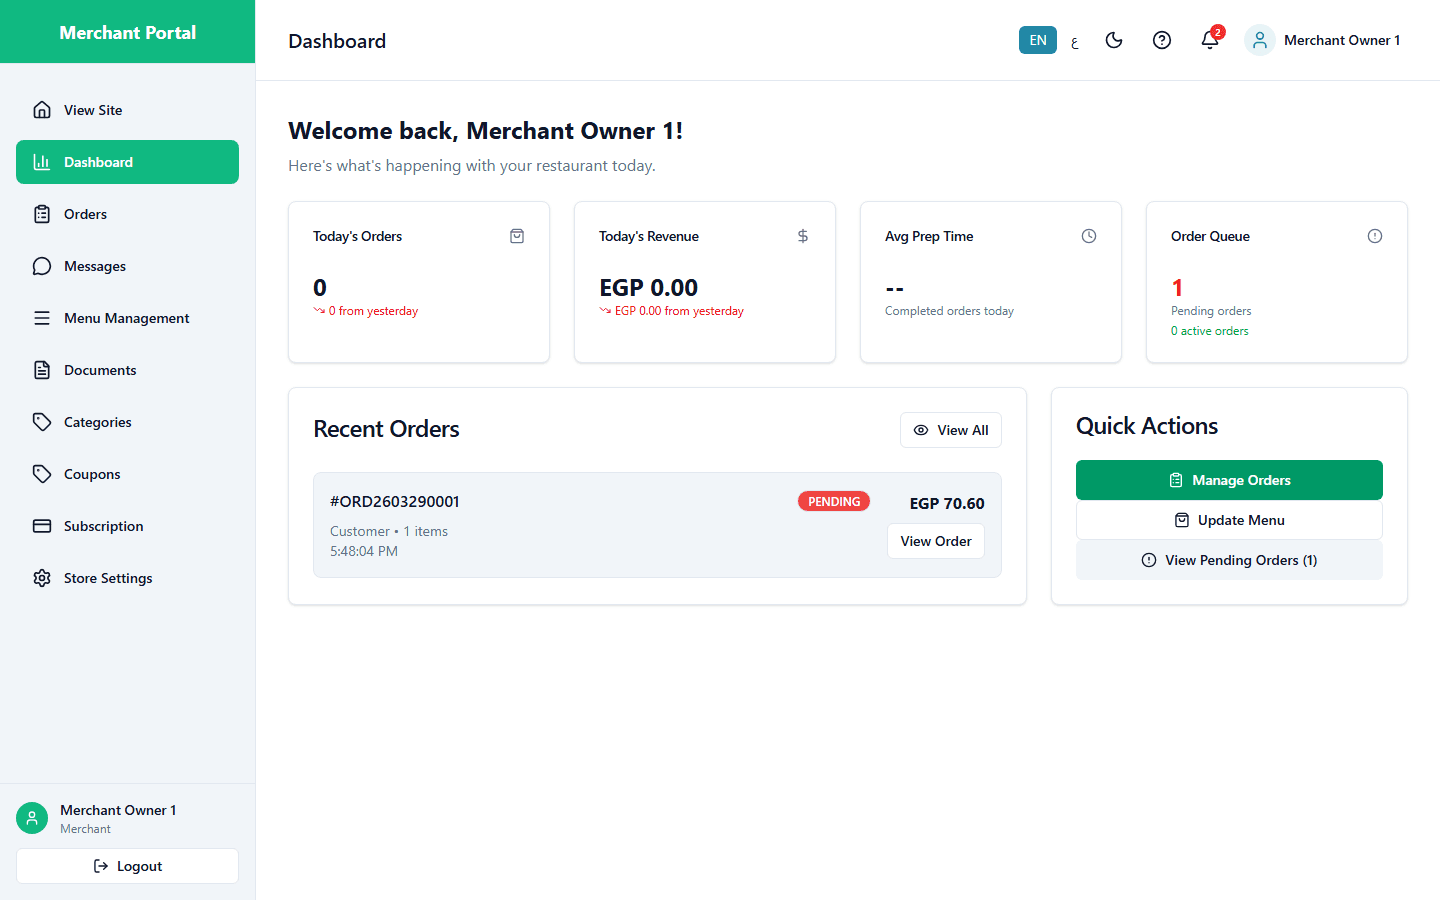Click the EGP 70.60 order amount

click(x=947, y=503)
